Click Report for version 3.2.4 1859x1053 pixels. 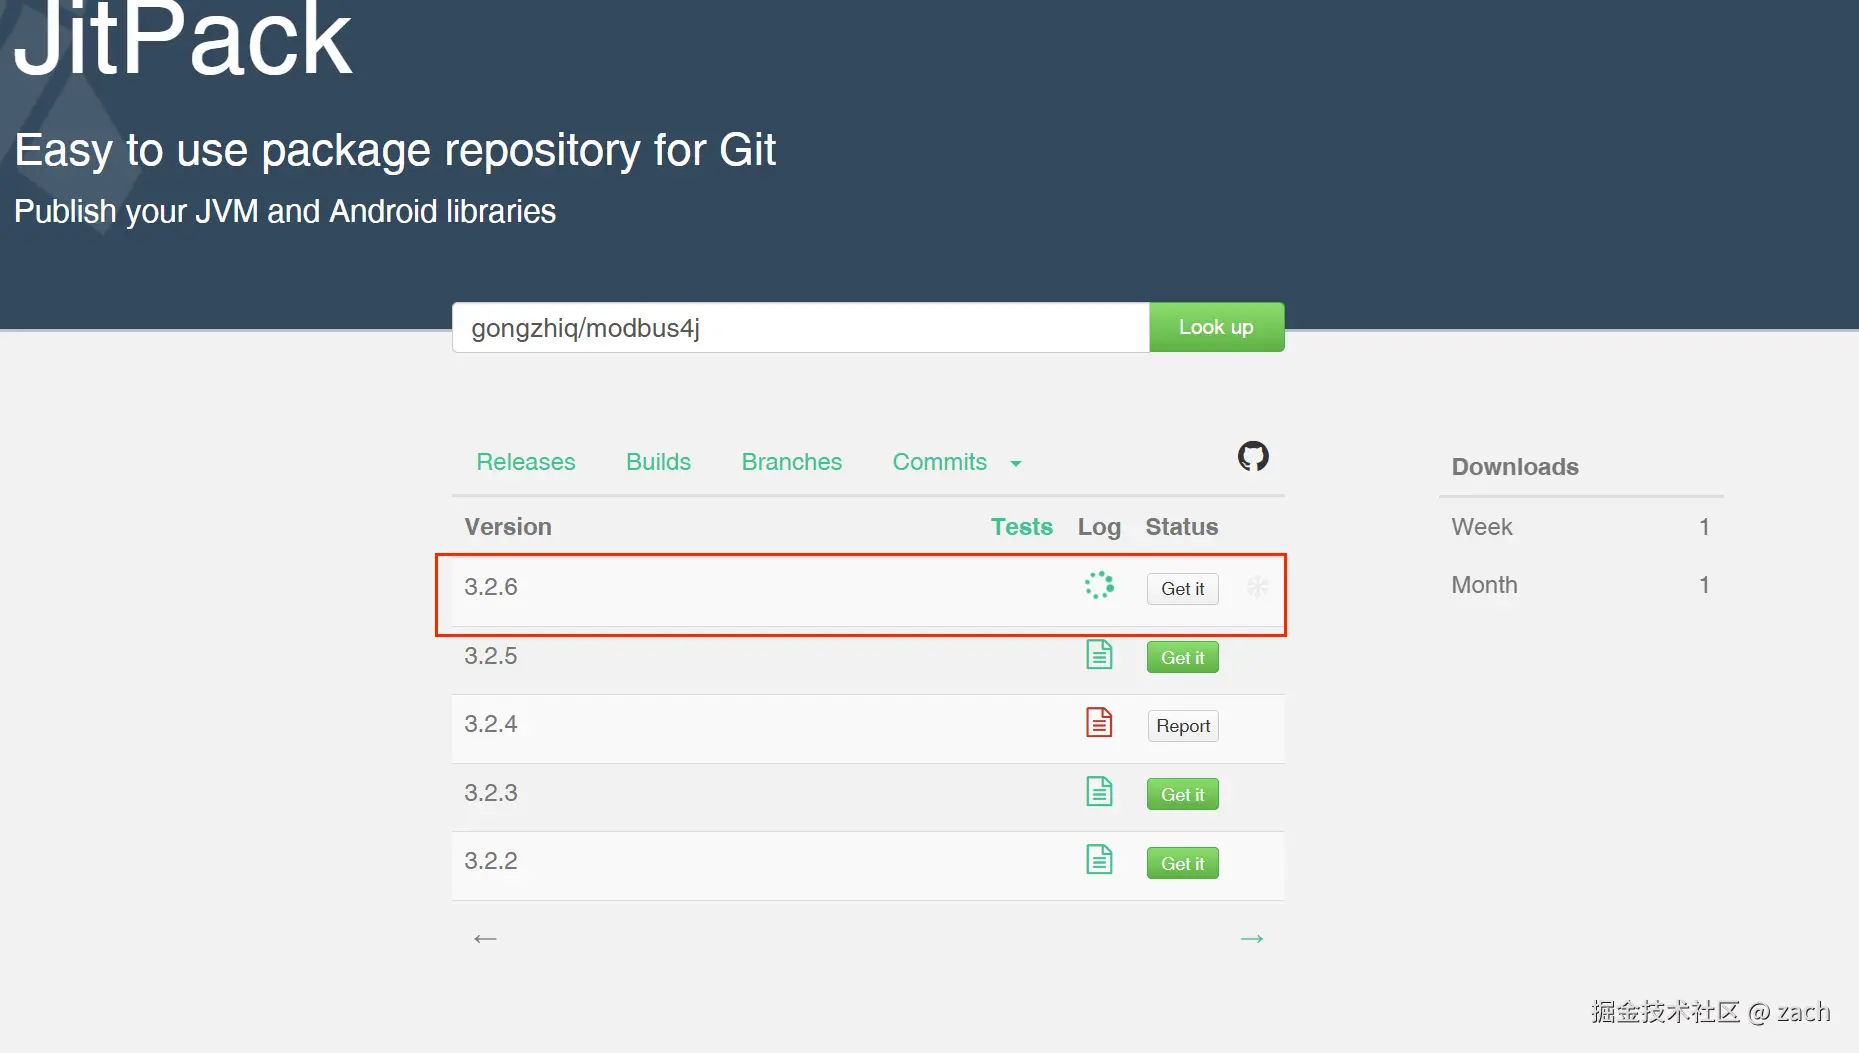(x=1183, y=726)
